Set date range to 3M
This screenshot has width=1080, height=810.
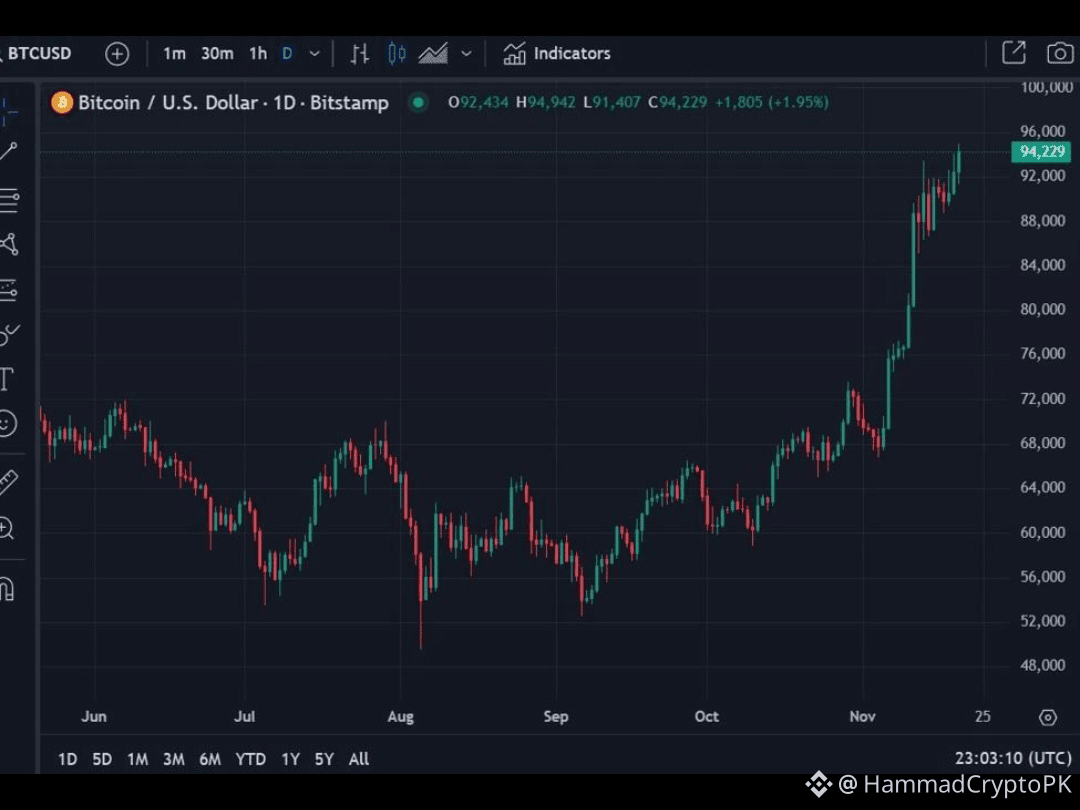(x=174, y=759)
